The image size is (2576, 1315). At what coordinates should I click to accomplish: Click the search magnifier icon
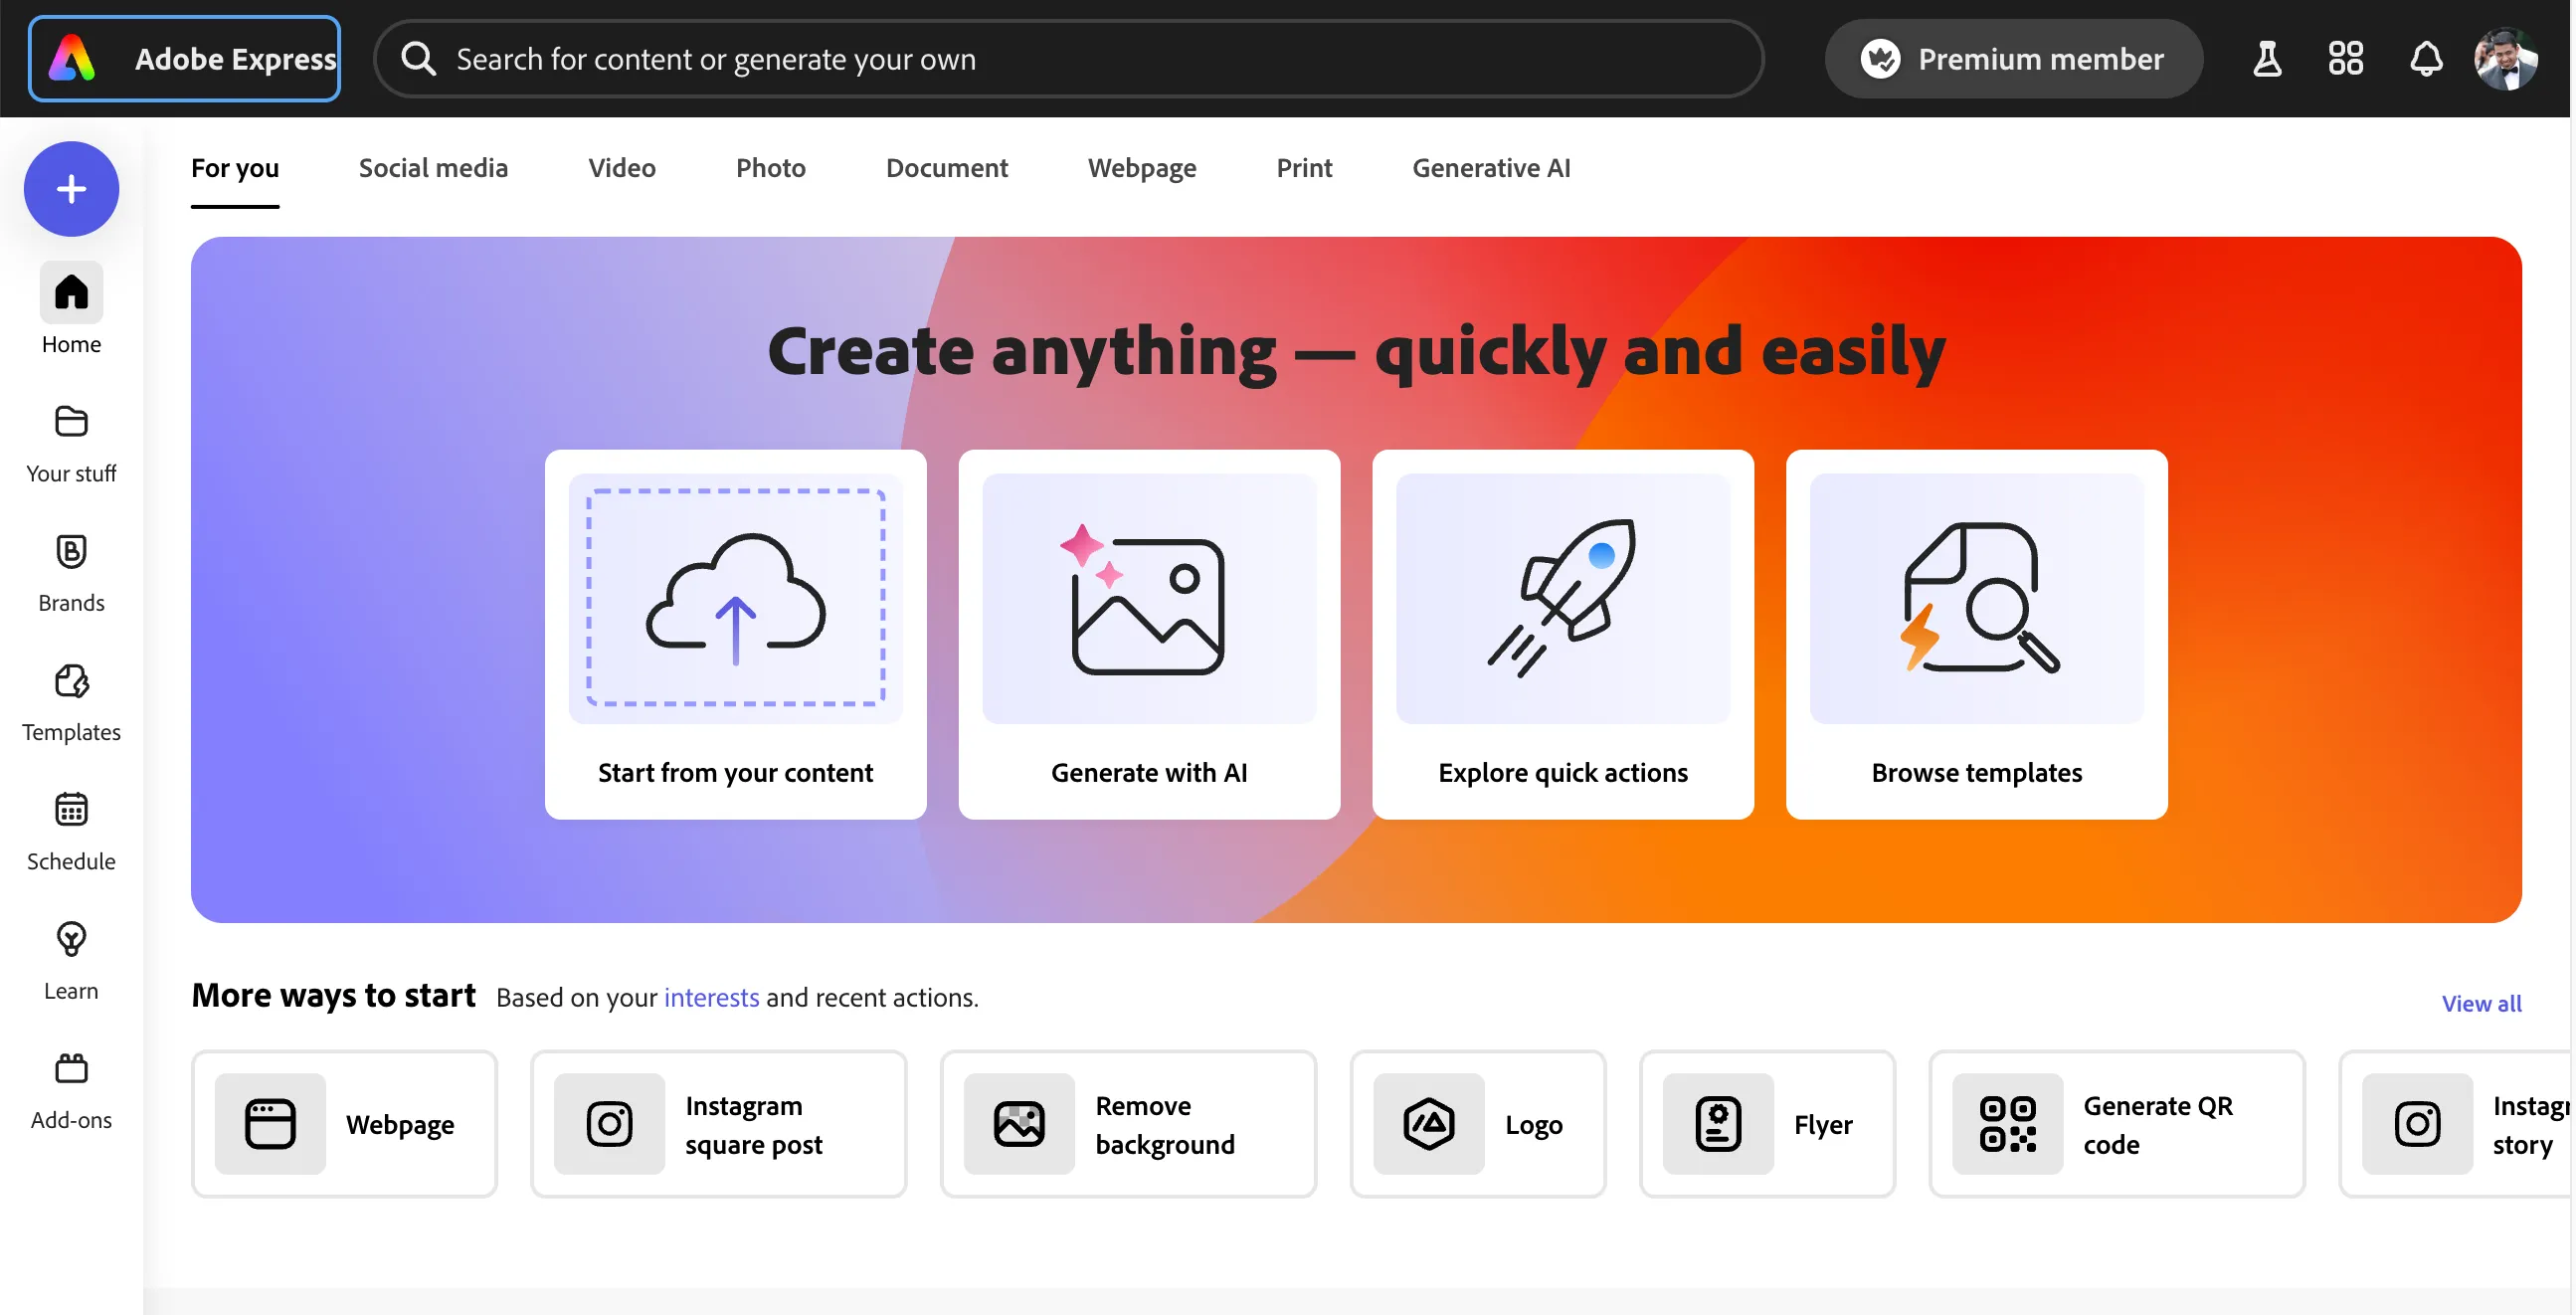coord(418,59)
